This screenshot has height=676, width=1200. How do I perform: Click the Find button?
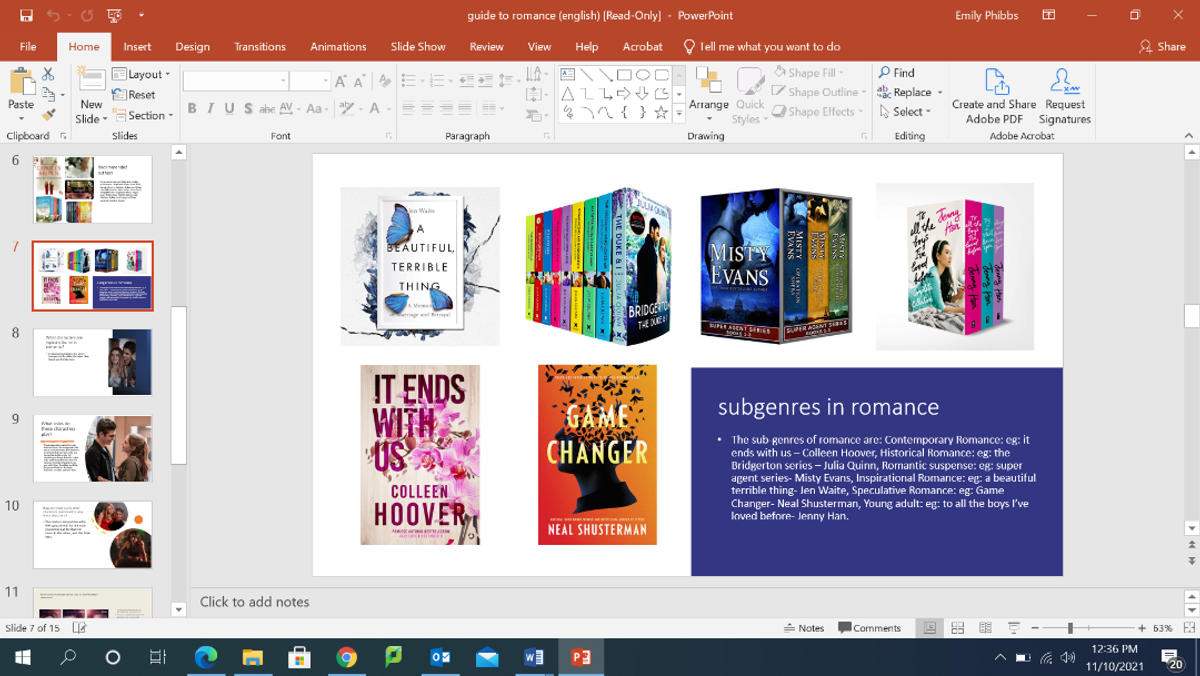896,73
